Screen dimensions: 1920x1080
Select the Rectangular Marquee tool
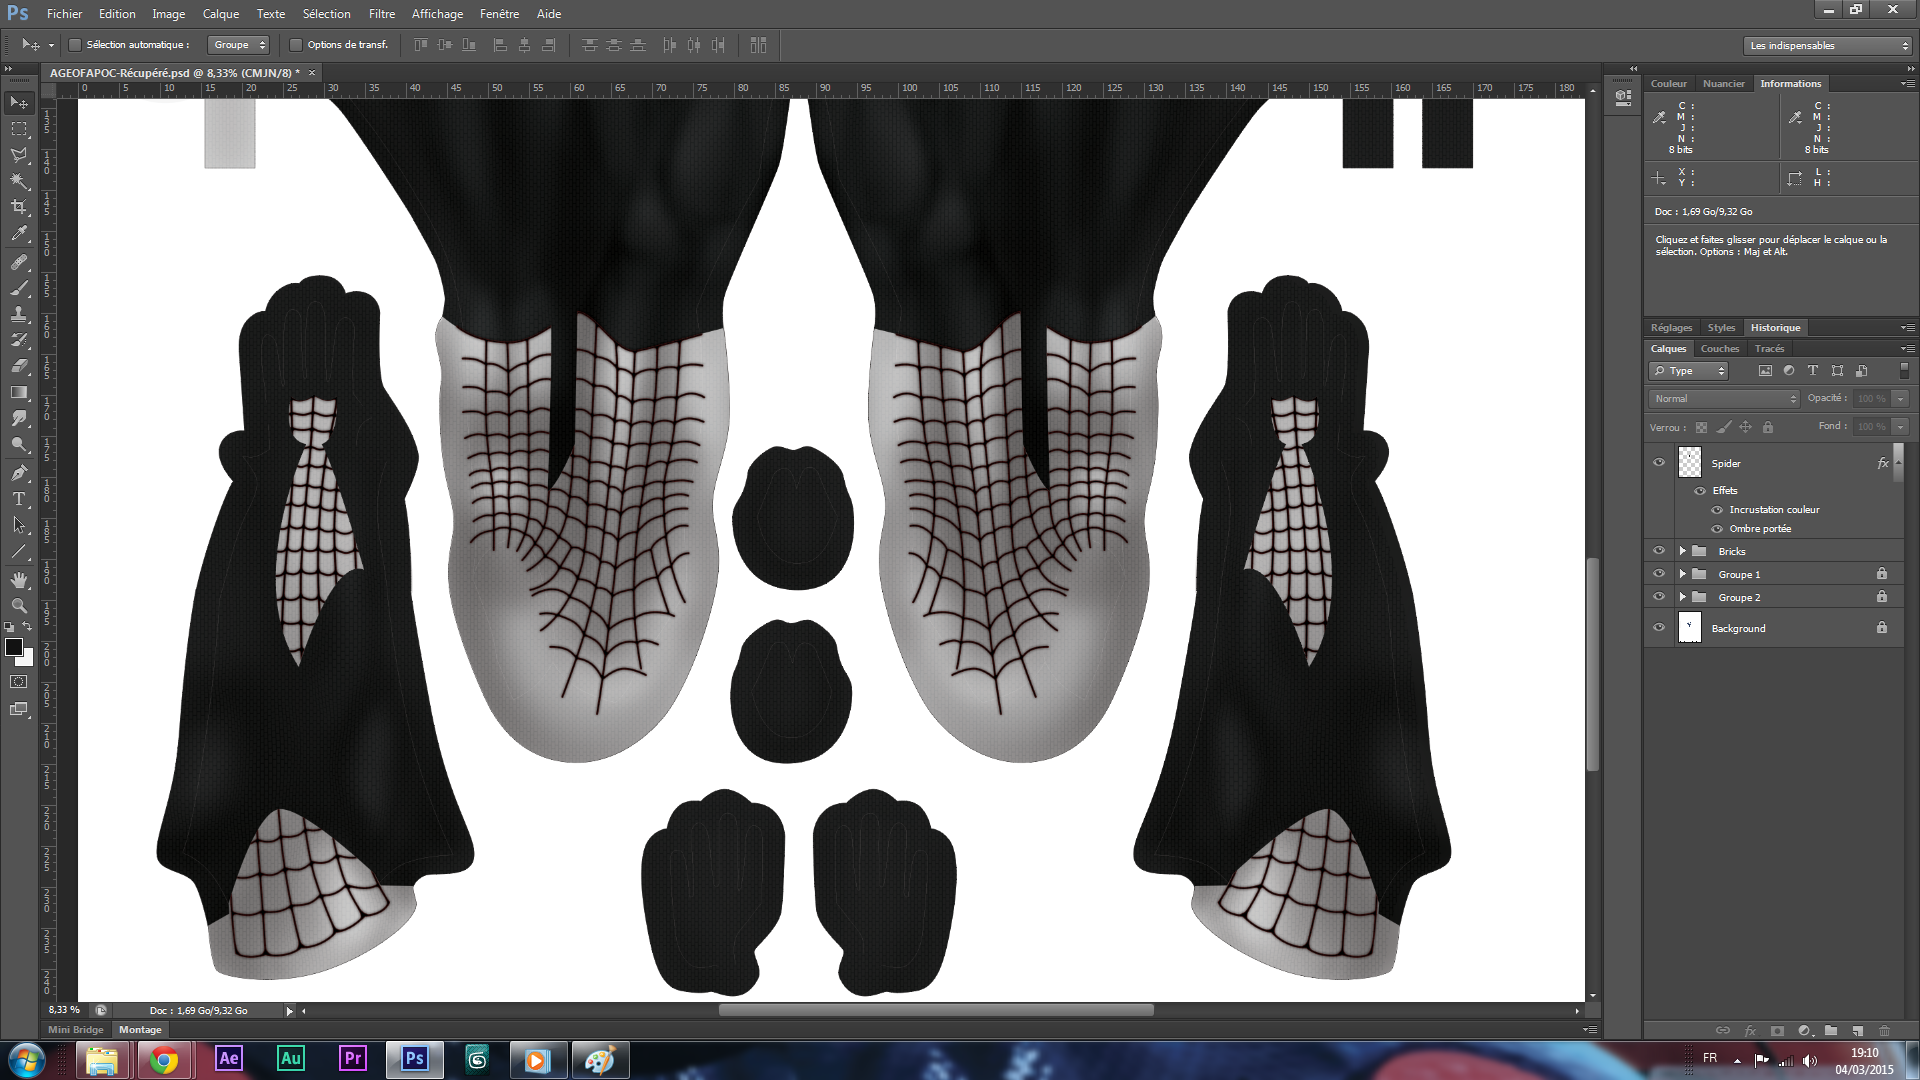coord(19,129)
